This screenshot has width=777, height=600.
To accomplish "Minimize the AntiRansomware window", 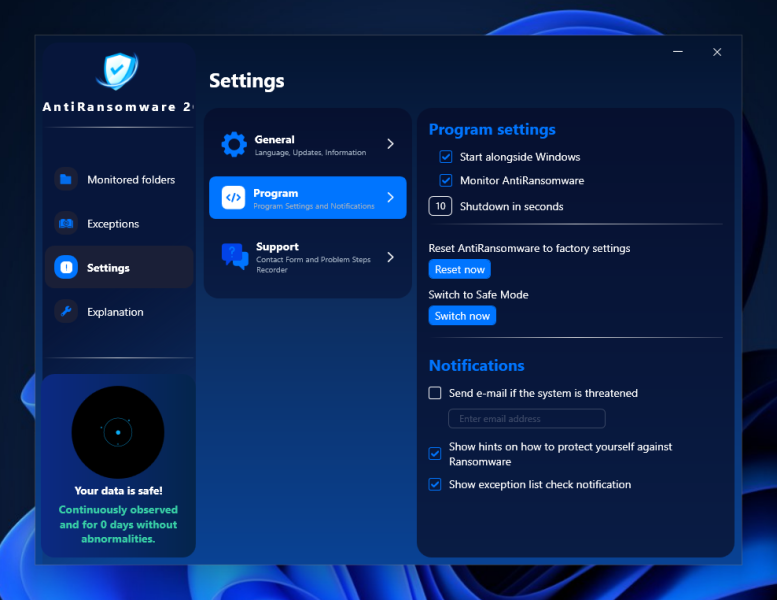I will (678, 52).
